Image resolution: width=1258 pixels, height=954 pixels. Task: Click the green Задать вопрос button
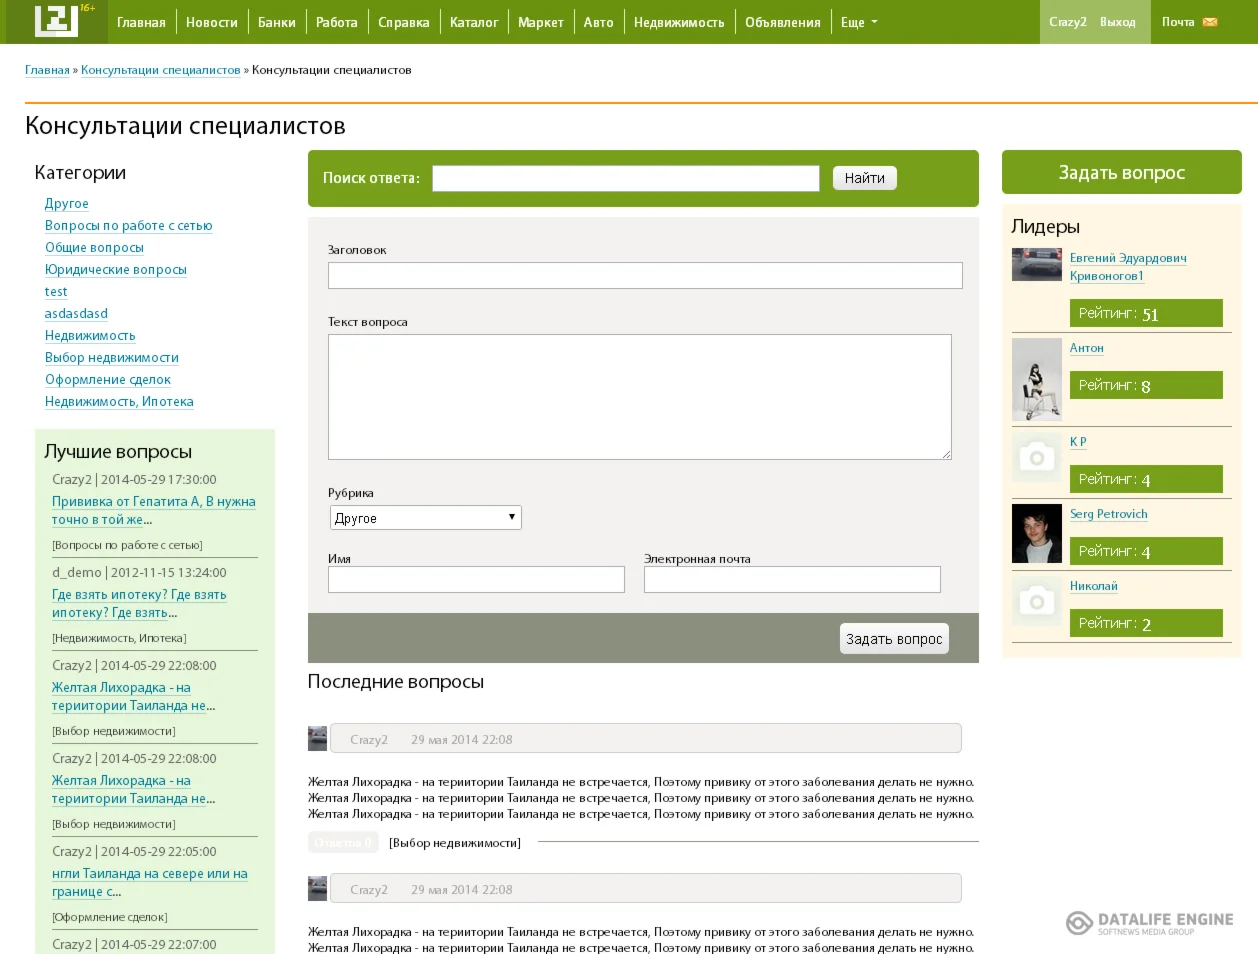point(1122,172)
